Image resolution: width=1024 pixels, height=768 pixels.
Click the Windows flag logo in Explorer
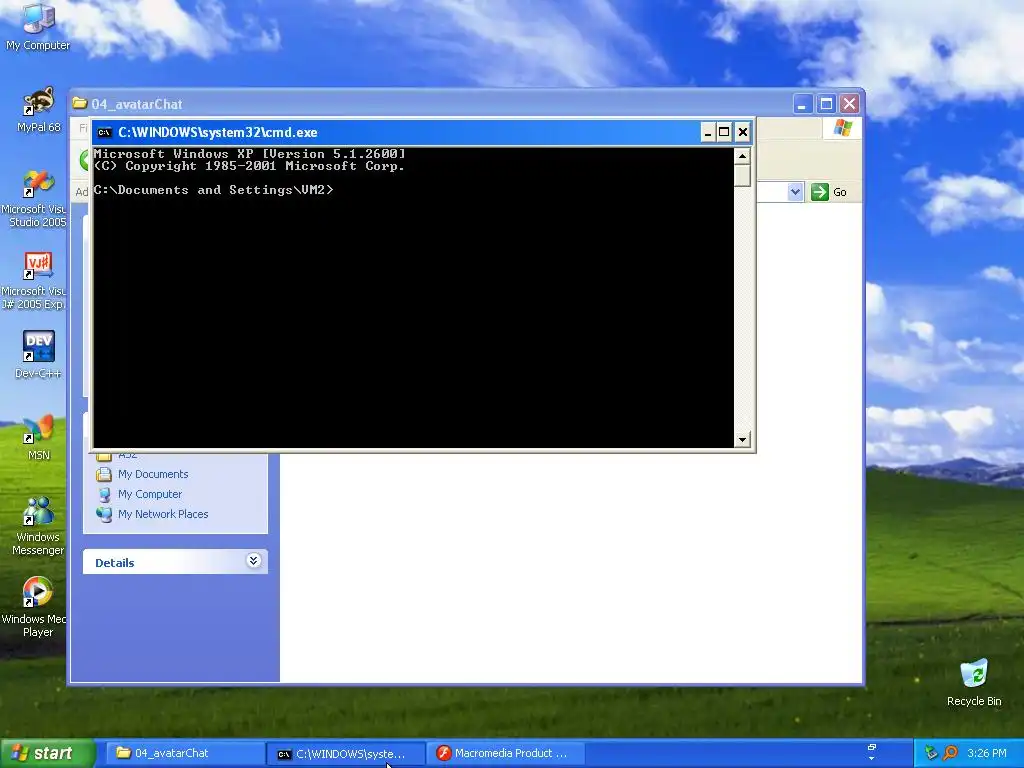tap(842, 128)
